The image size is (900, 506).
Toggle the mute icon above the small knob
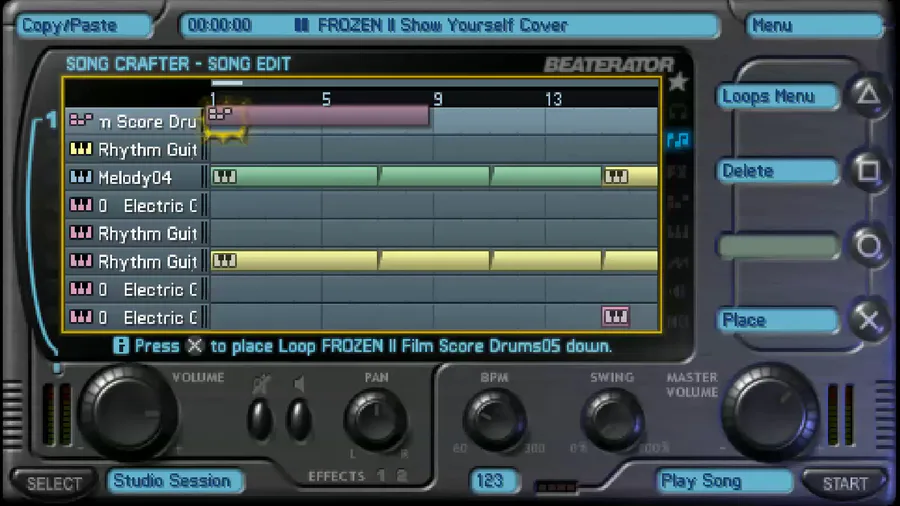tap(261, 384)
